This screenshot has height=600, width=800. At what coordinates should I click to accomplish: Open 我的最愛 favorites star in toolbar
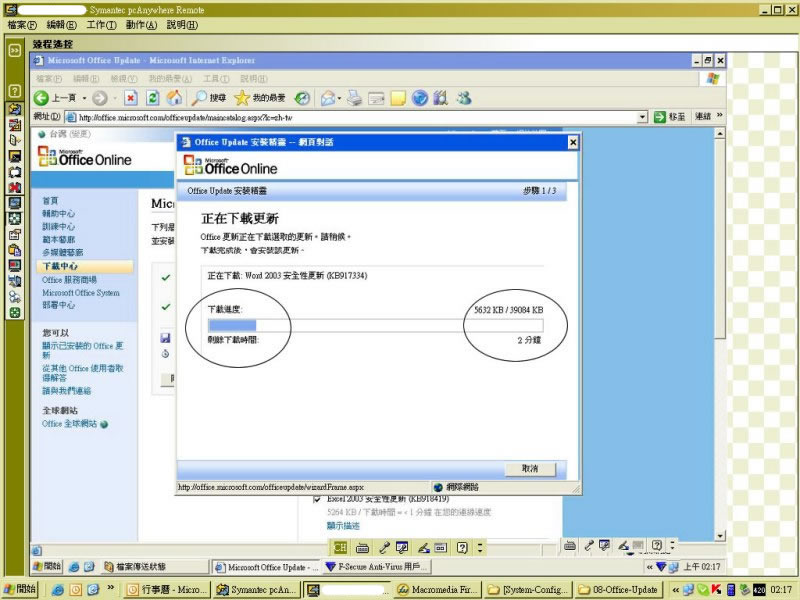click(260, 98)
